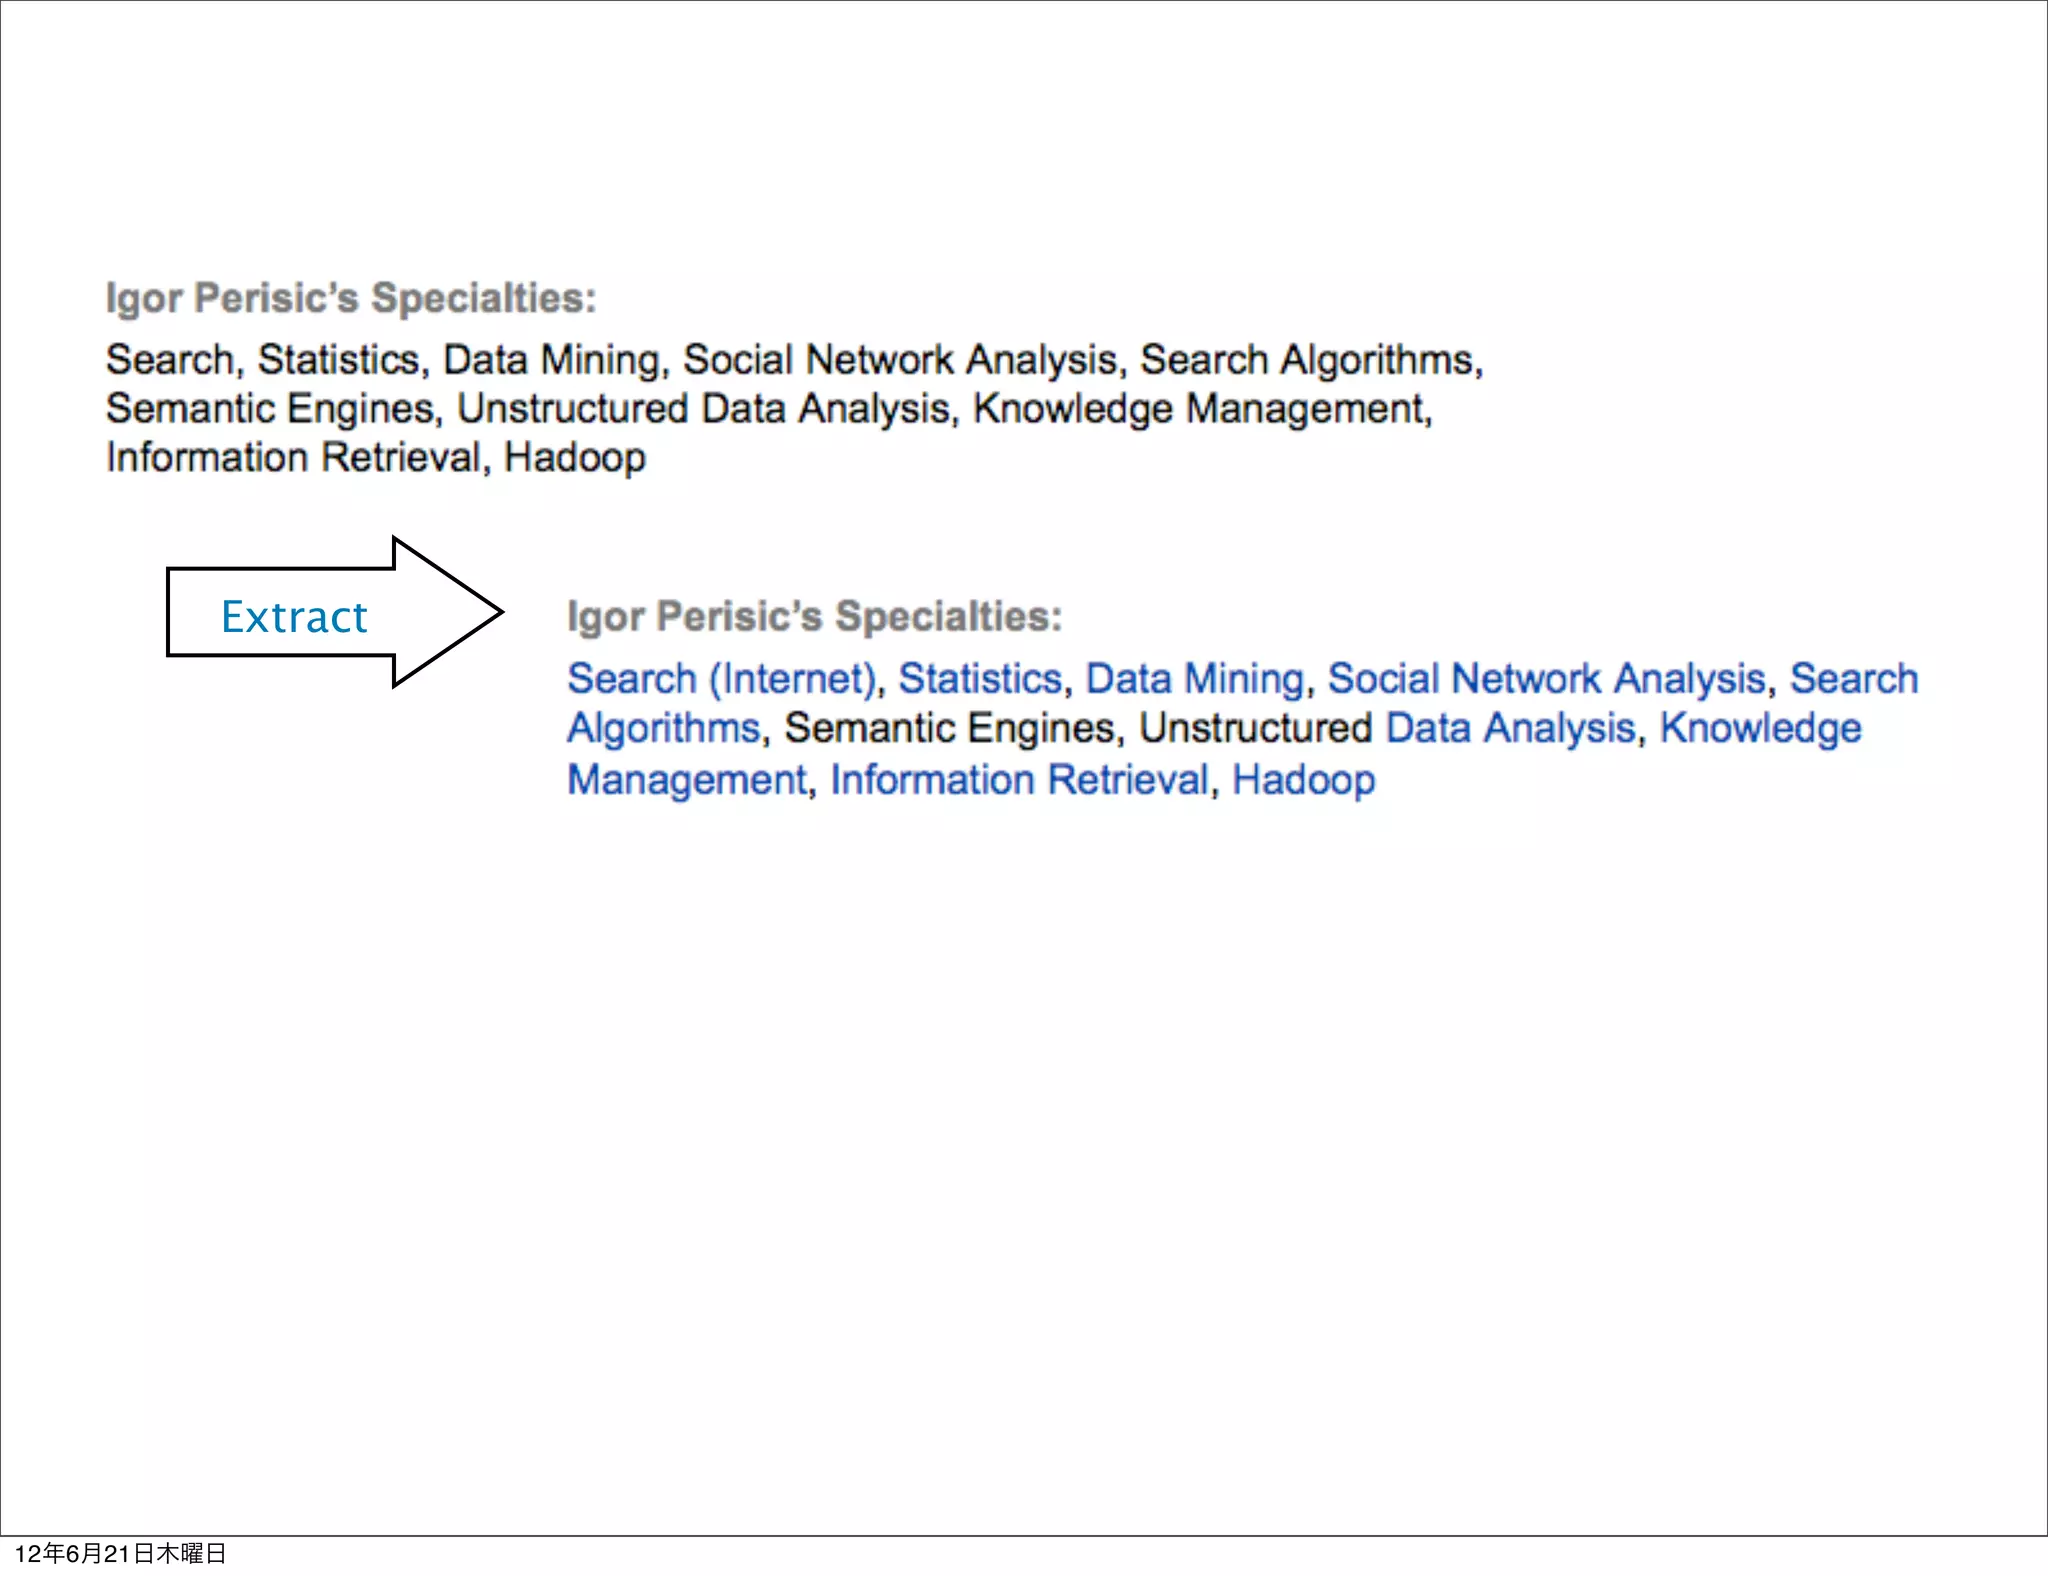The width and height of the screenshot is (2048, 1576).
Task: Open the blue Data Analysis link
Action: (1510, 728)
